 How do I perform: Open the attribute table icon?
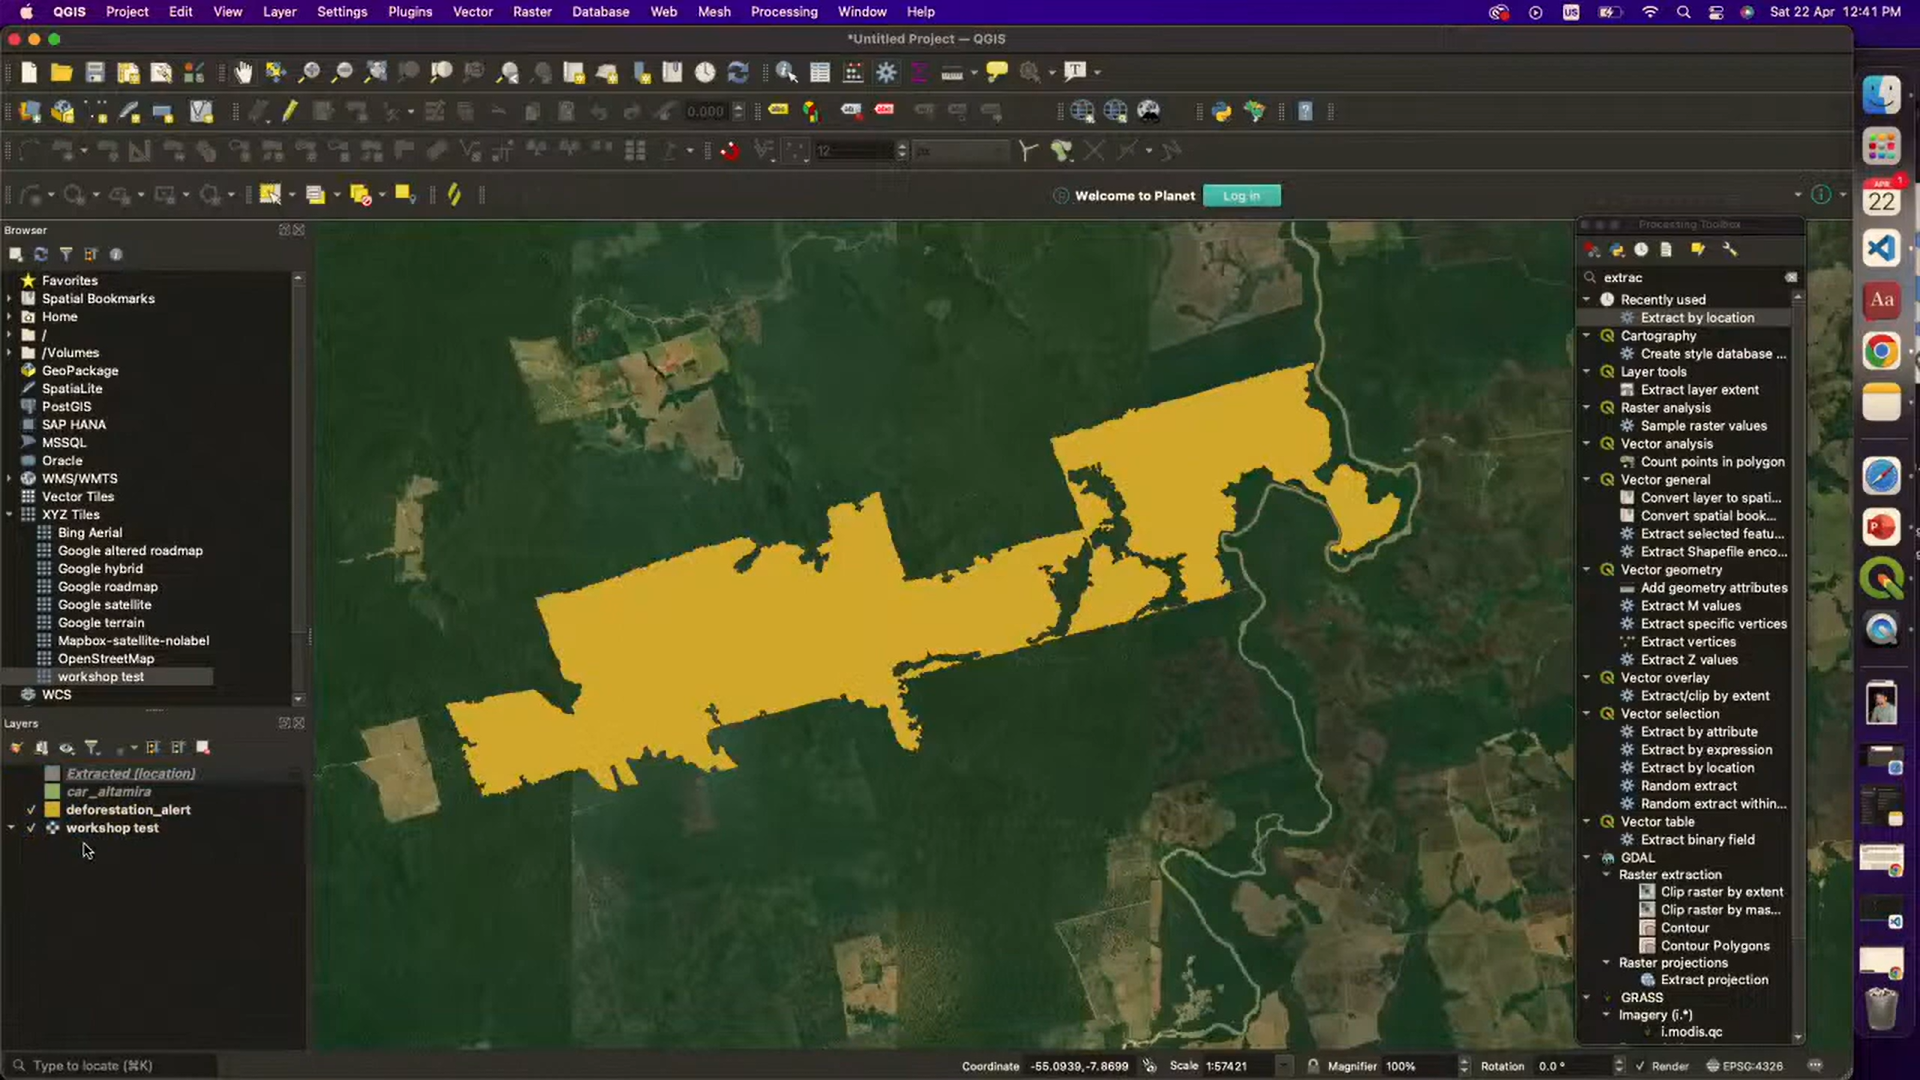(x=820, y=72)
